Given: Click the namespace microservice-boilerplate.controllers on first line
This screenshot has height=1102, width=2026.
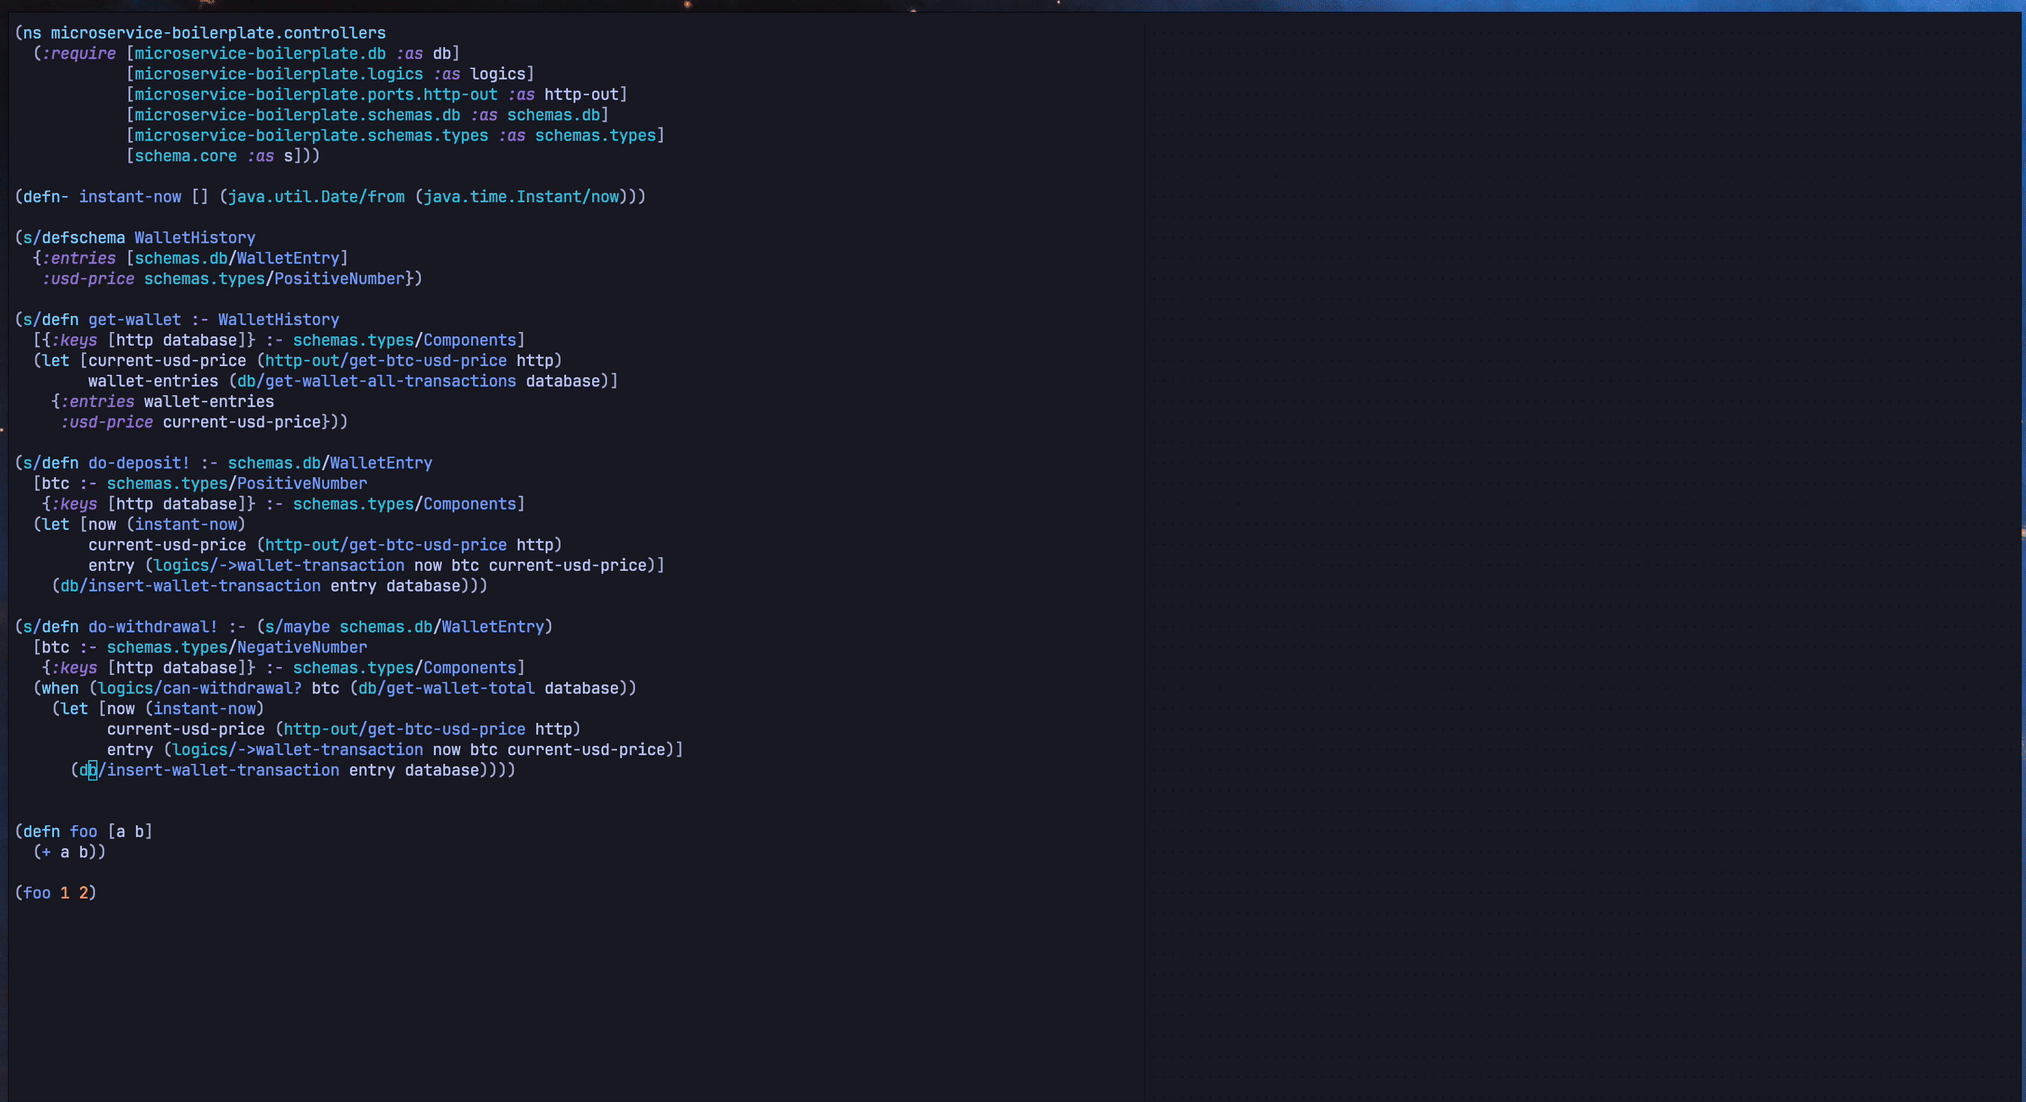Looking at the screenshot, I should click(217, 33).
